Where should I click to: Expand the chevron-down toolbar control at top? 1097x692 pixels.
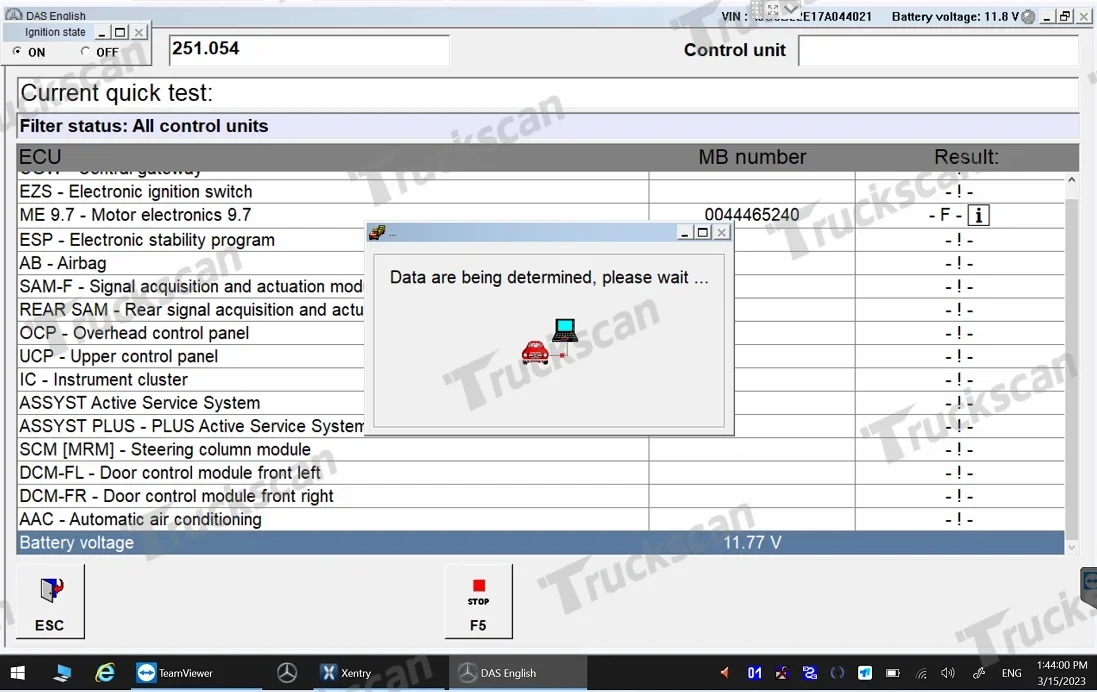pyautogui.click(x=791, y=8)
